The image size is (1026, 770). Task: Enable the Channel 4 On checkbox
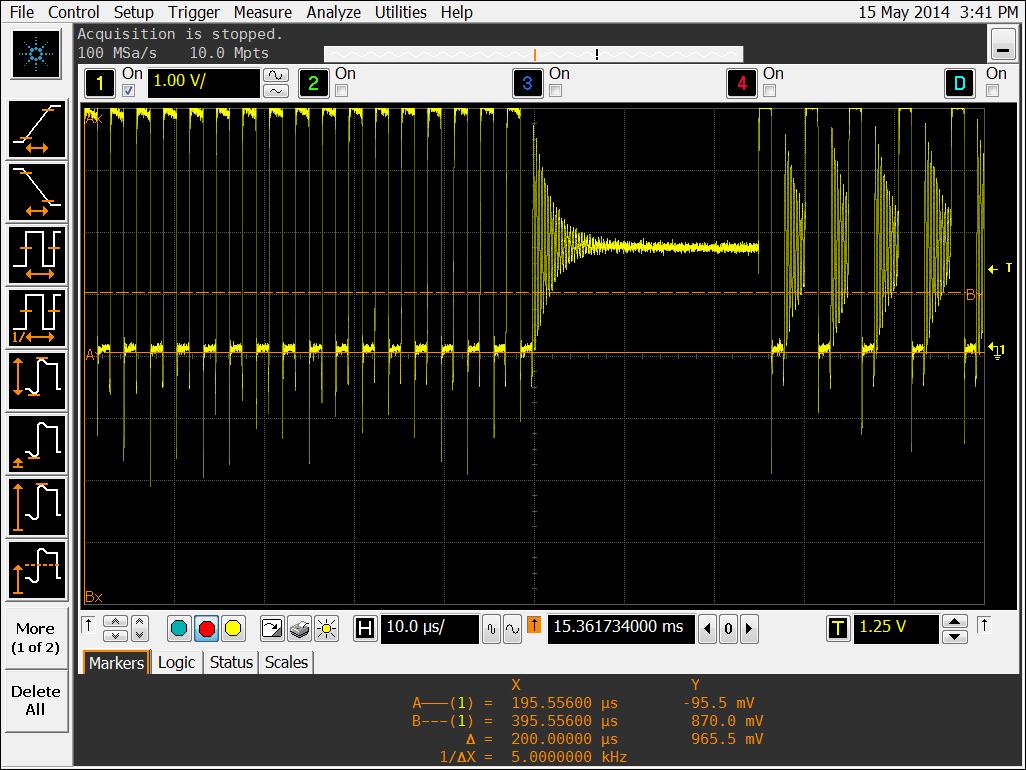pos(769,91)
